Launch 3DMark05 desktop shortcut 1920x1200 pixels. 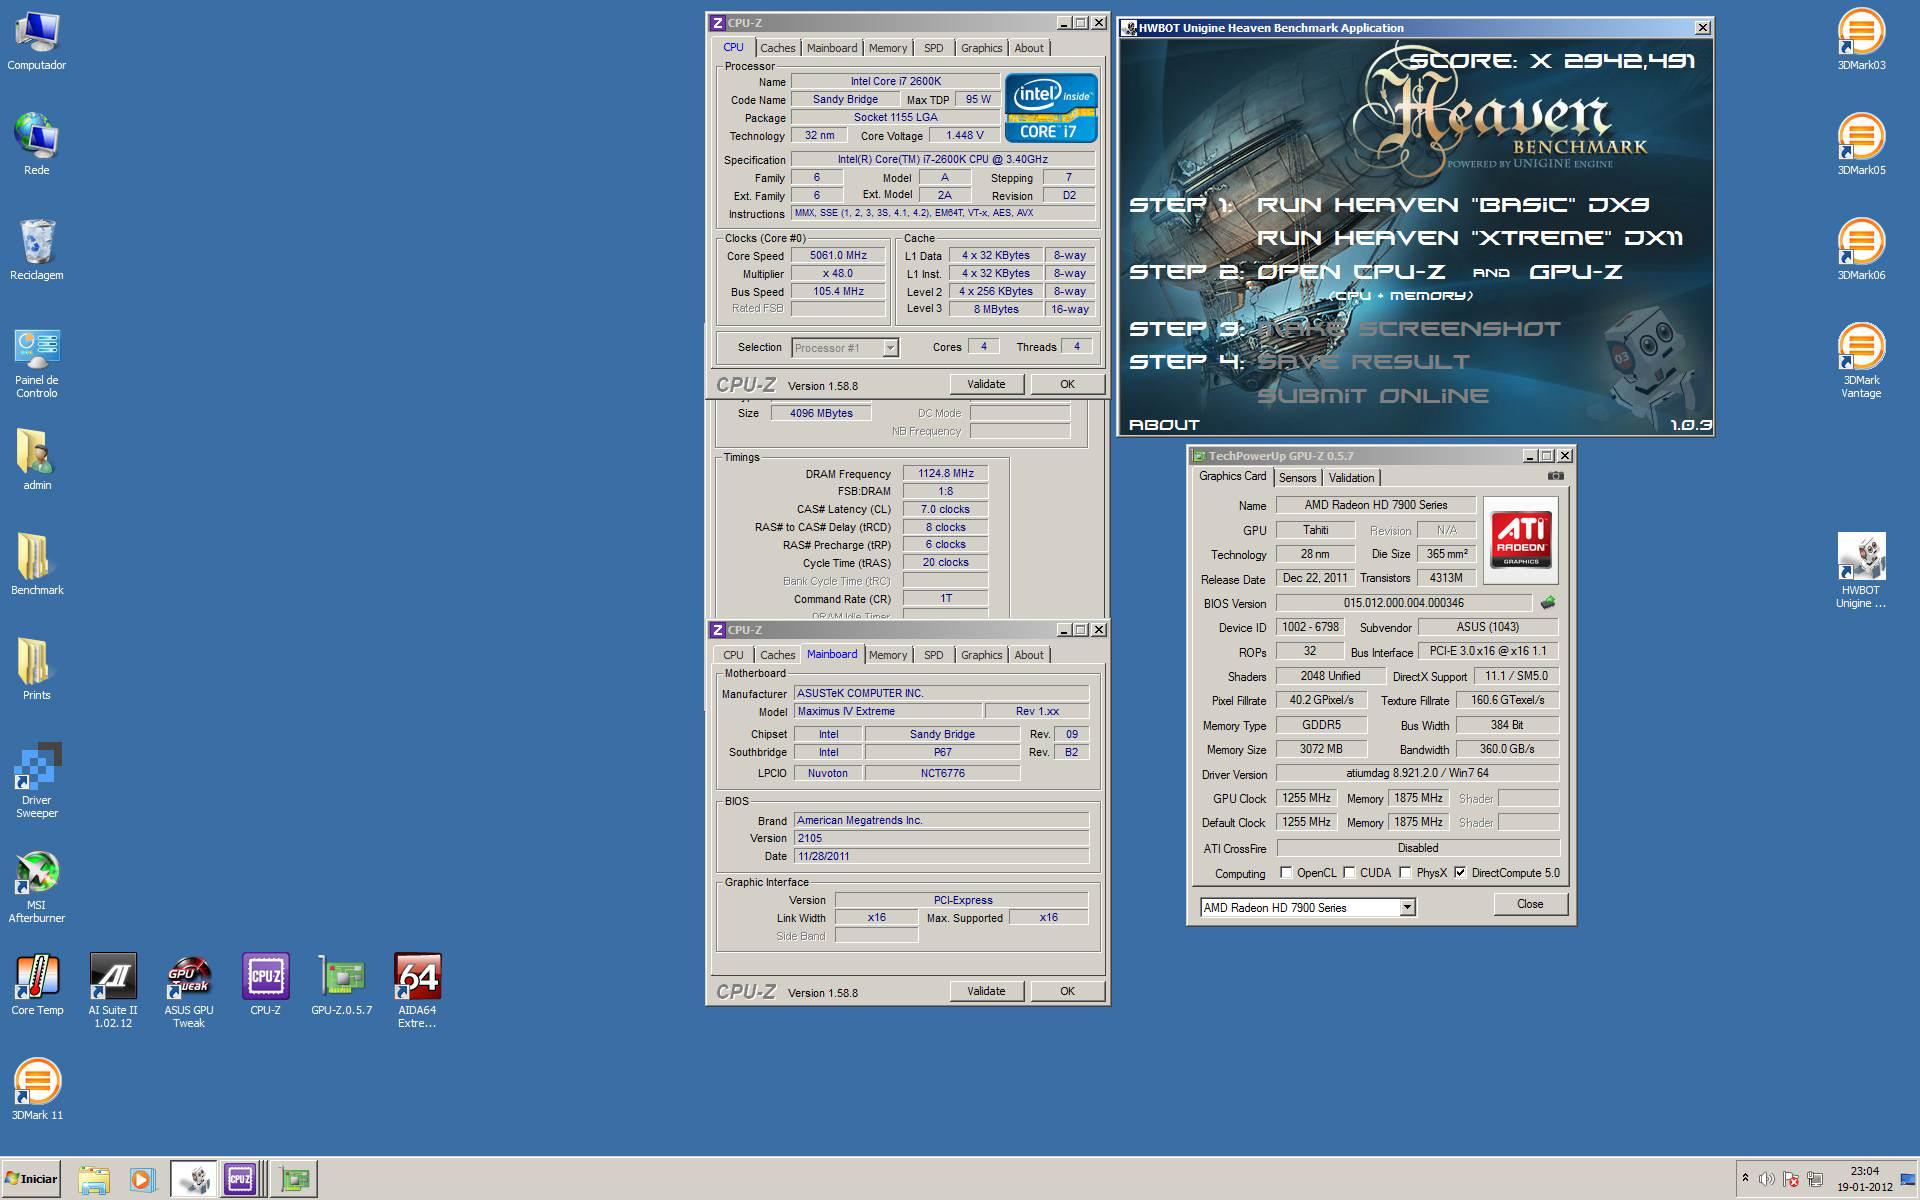point(1861,146)
